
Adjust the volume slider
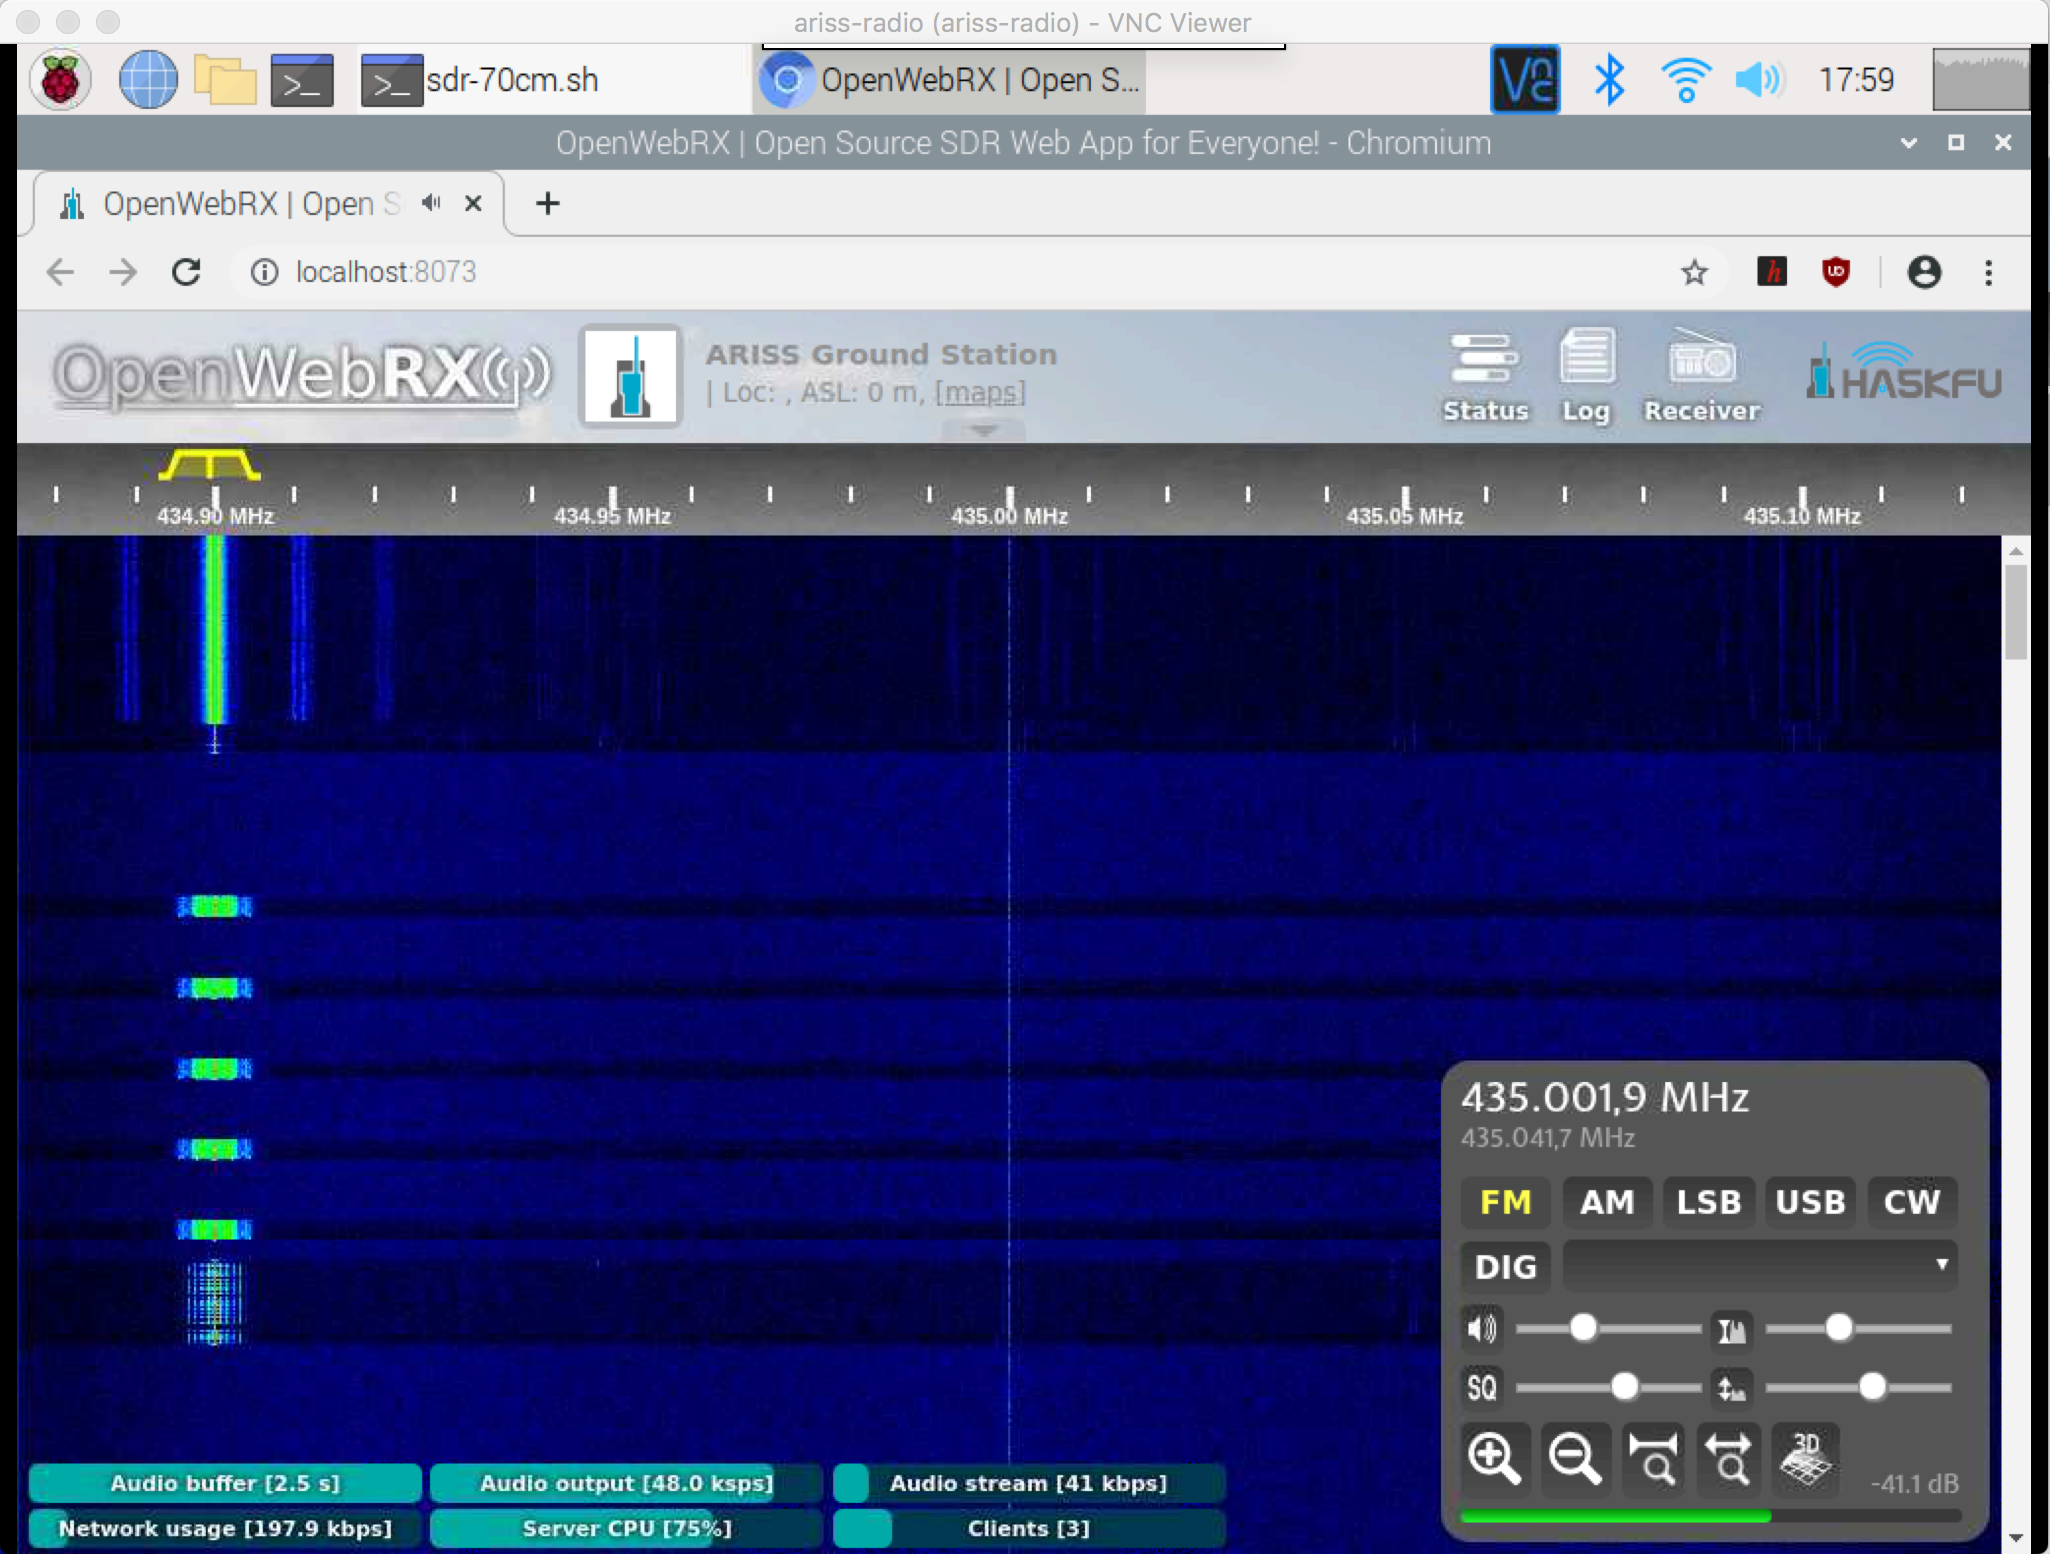(1608, 1329)
